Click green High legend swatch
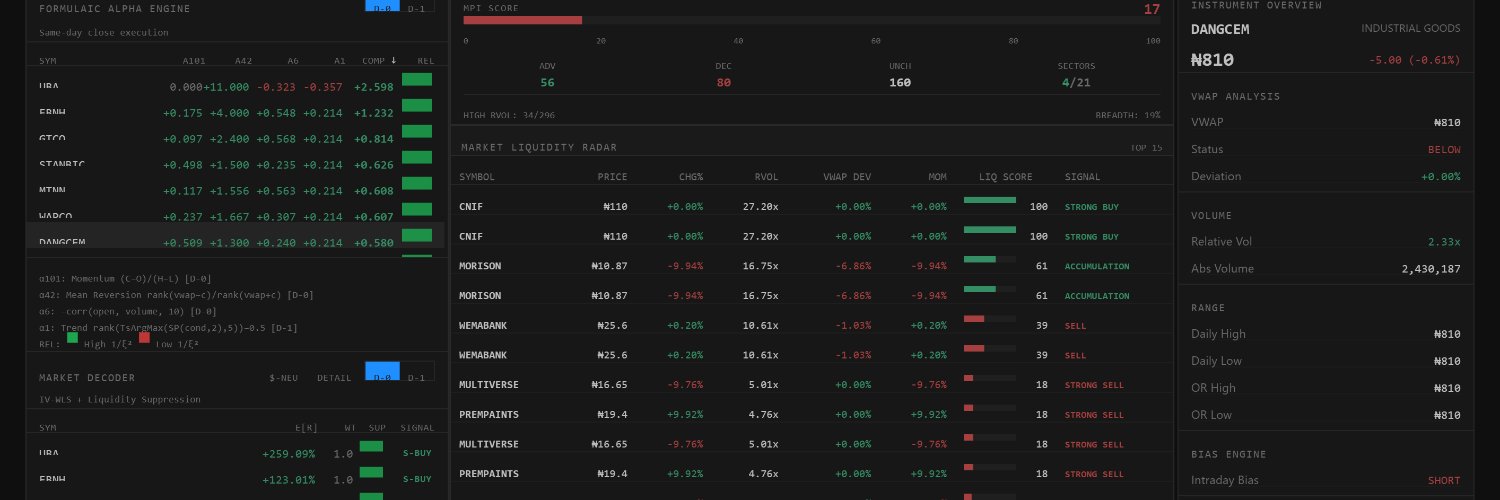The image size is (1500, 500). click(x=72, y=337)
